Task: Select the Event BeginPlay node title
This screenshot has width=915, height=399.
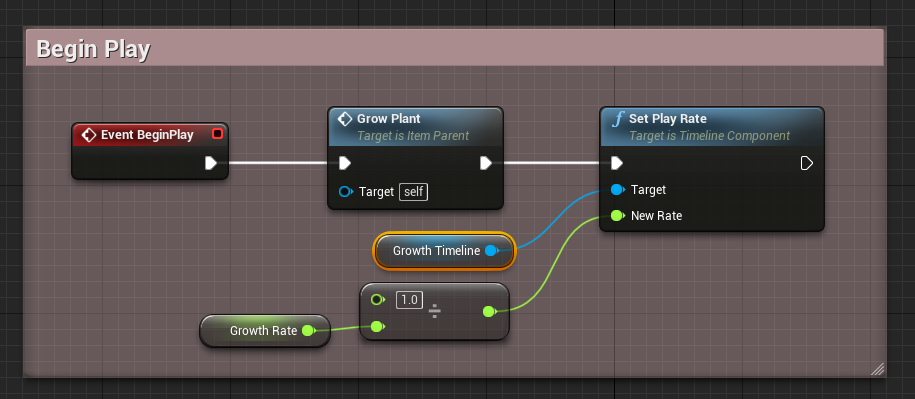Action: 147,135
